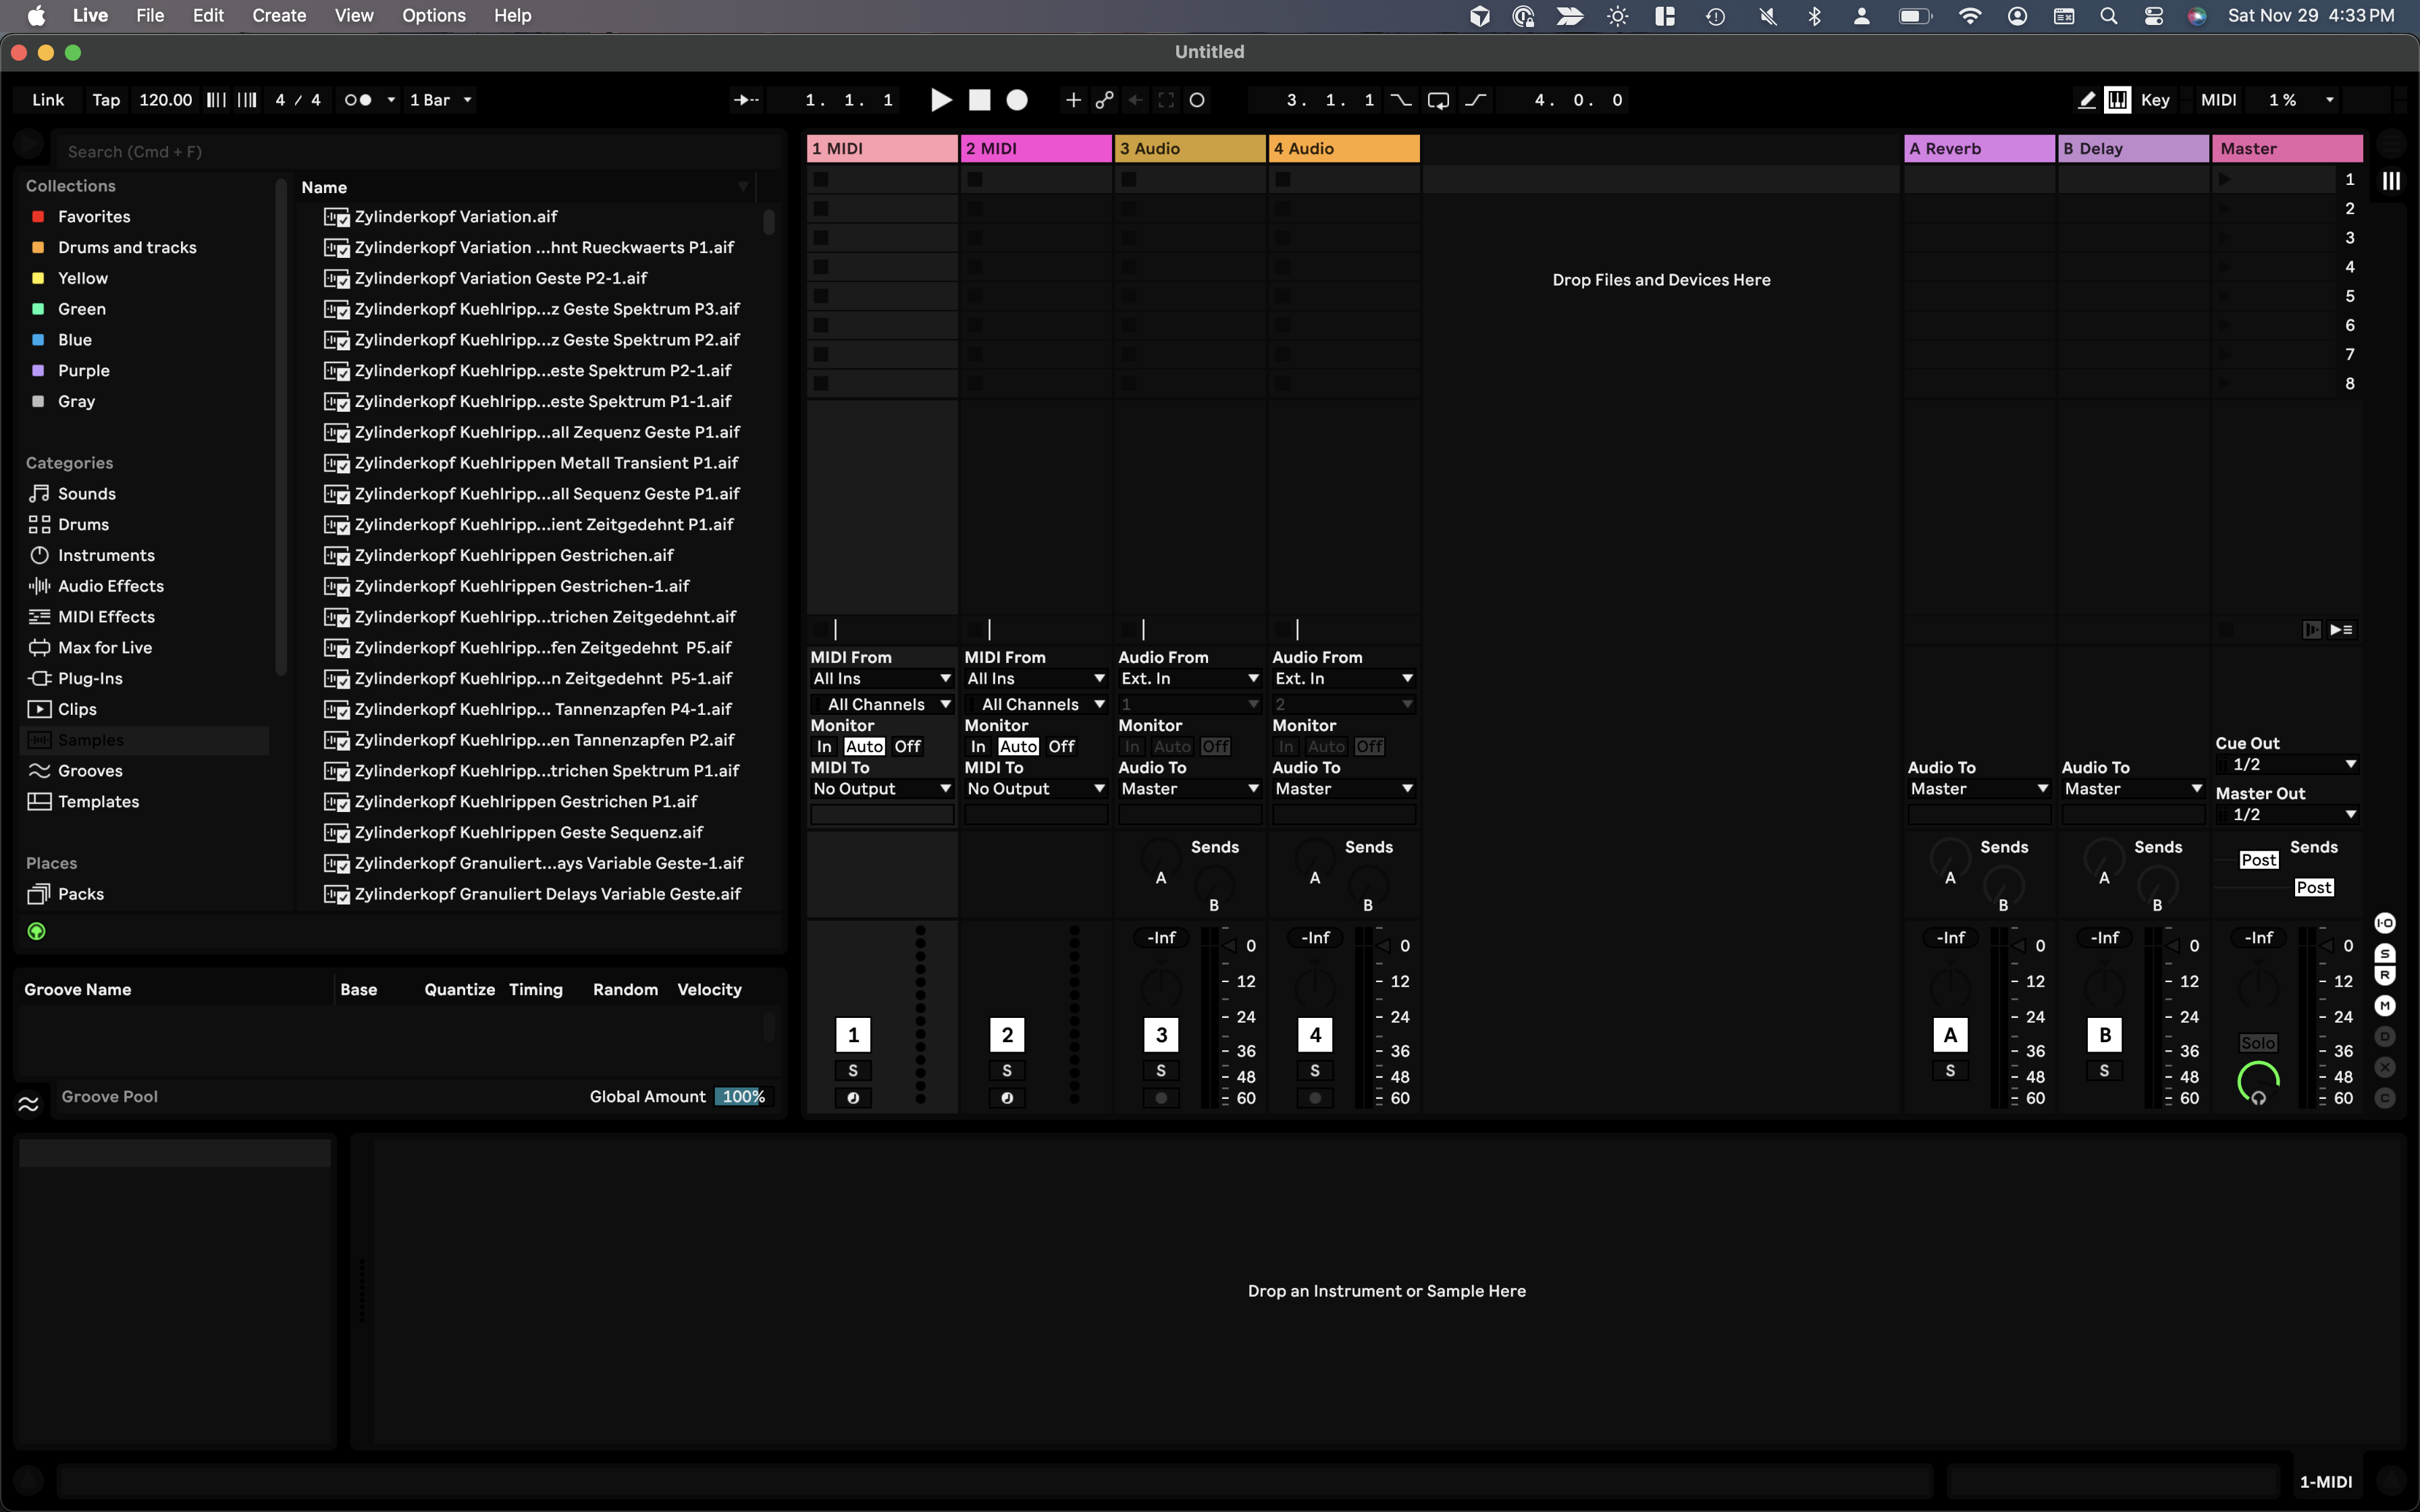The image size is (2420, 1512).
Task: Select Audio Effects category in browser
Action: [x=110, y=586]
